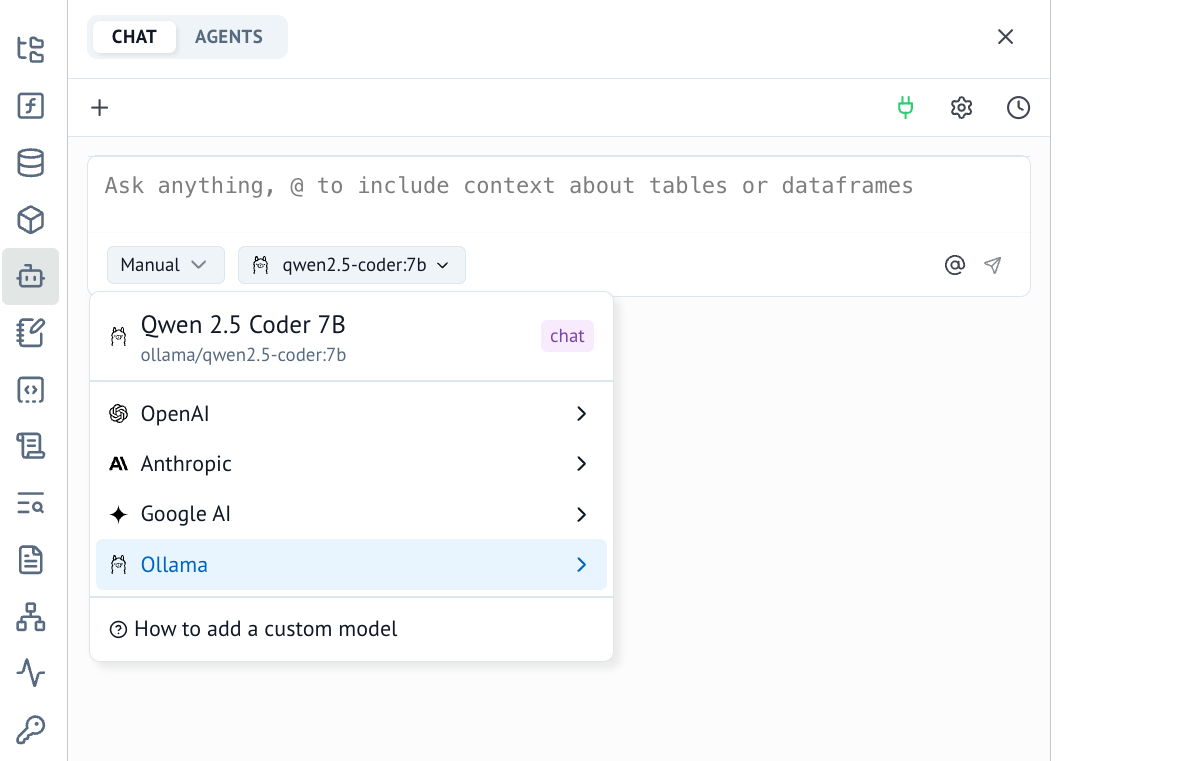Screen dimensions: 1187x761
Task: Open the packages cube icon
Action: pyautogui.click(x=31, y=220)
